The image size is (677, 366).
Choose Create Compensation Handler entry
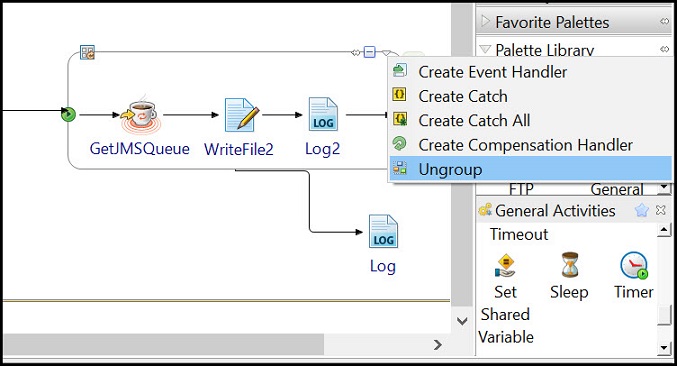point(531,145)
